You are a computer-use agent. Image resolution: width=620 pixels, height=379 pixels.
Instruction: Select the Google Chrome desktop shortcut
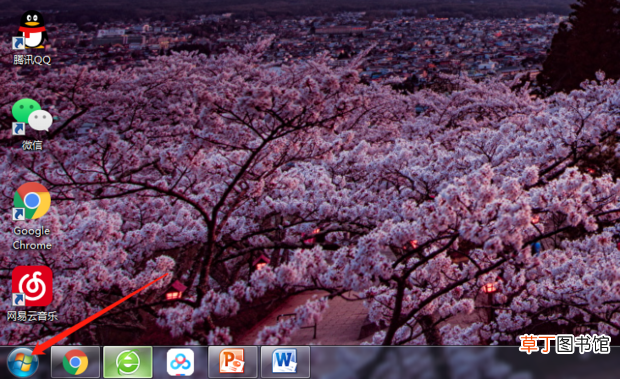(32, 201)
